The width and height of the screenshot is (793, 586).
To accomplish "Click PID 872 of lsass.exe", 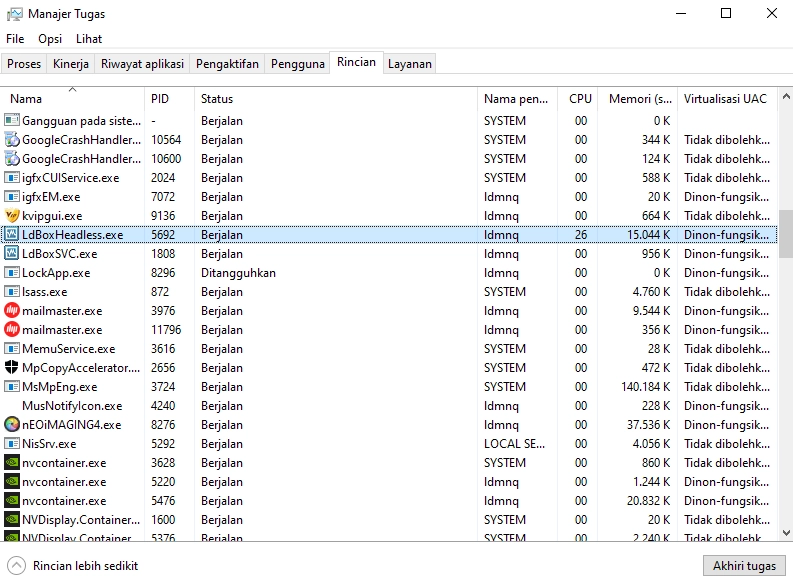I will click(160, 292).
